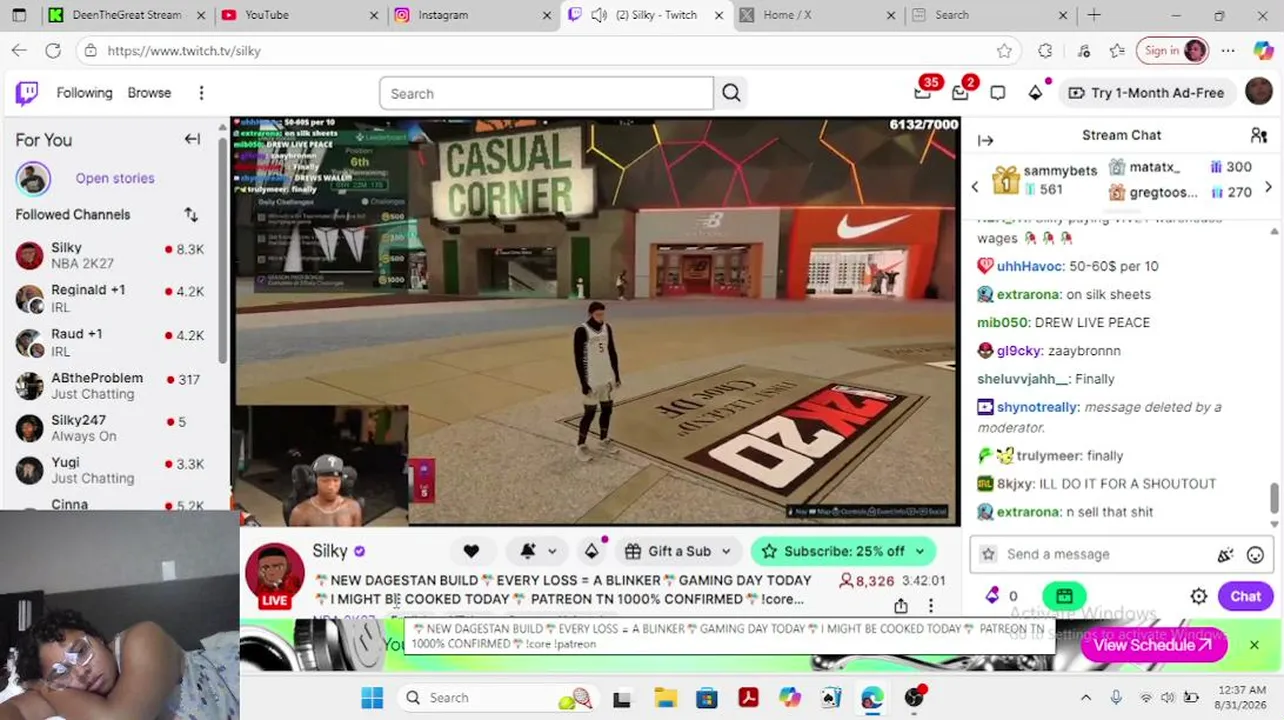Screen dimensions: 1284x720
Task: Open the Whispers speech bubble icon
Action: (997, 93)
